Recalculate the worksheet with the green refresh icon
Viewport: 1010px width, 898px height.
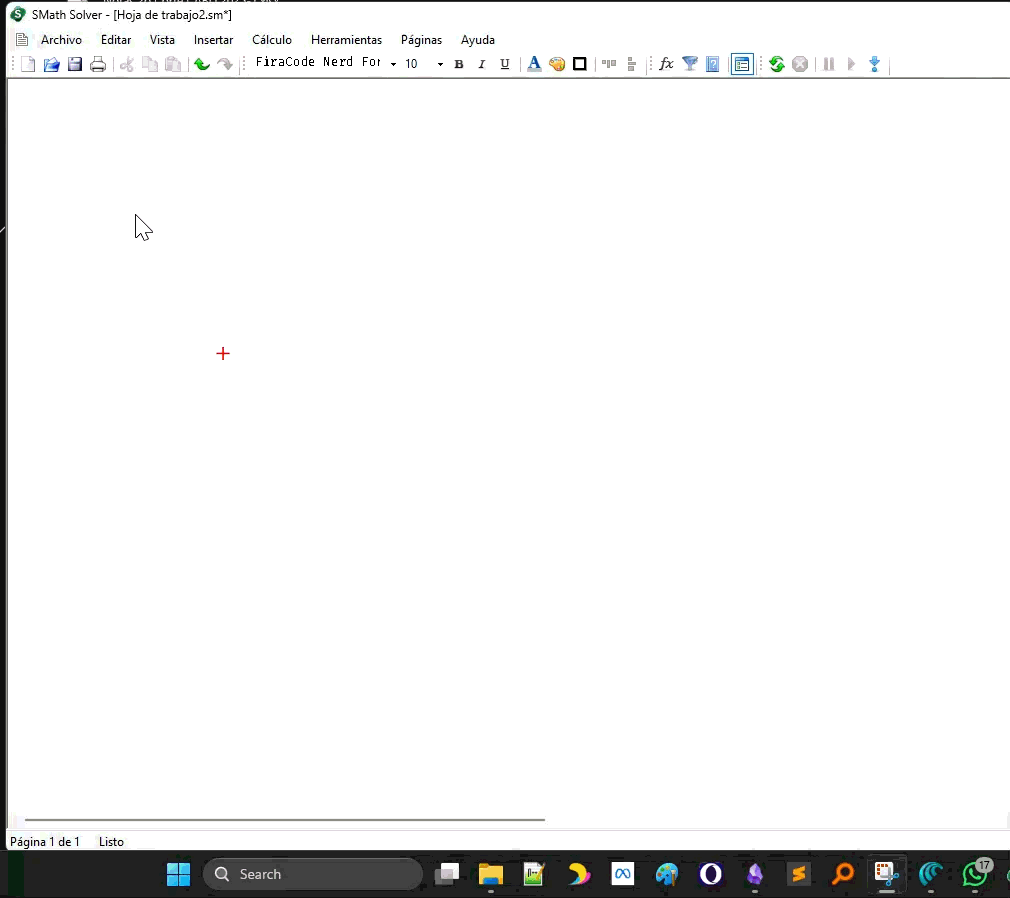(776, 64)
